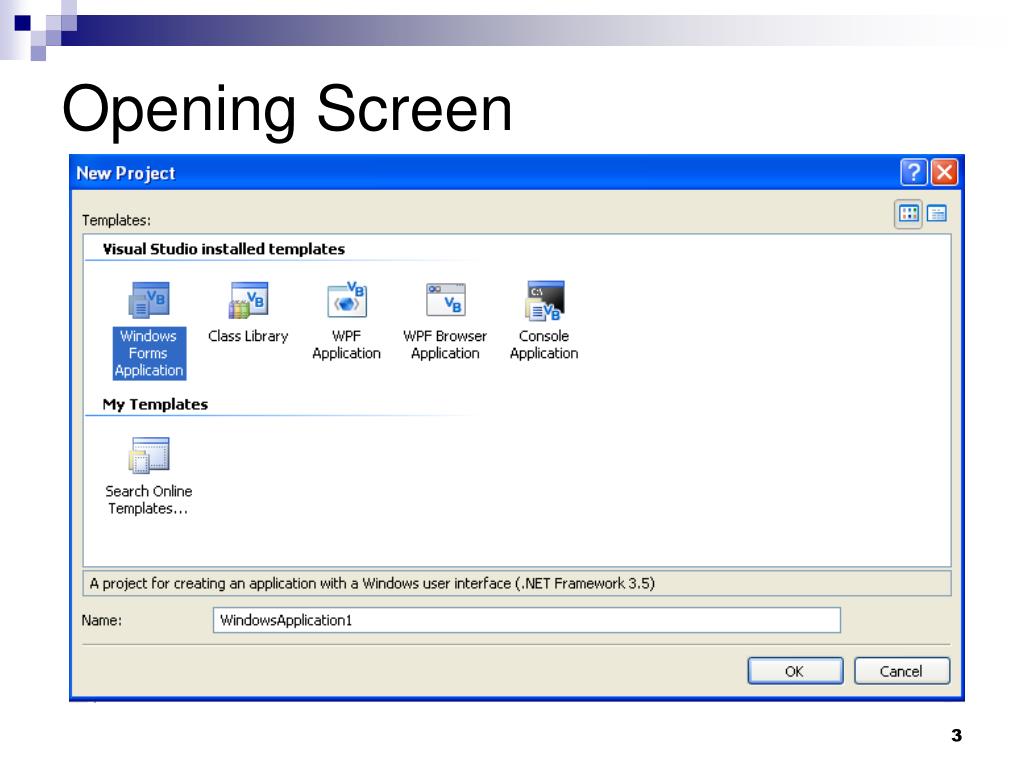Viewport: 1024px width, 768px height.
Task: Click the 'Console Application' label text
Action: 544,345
